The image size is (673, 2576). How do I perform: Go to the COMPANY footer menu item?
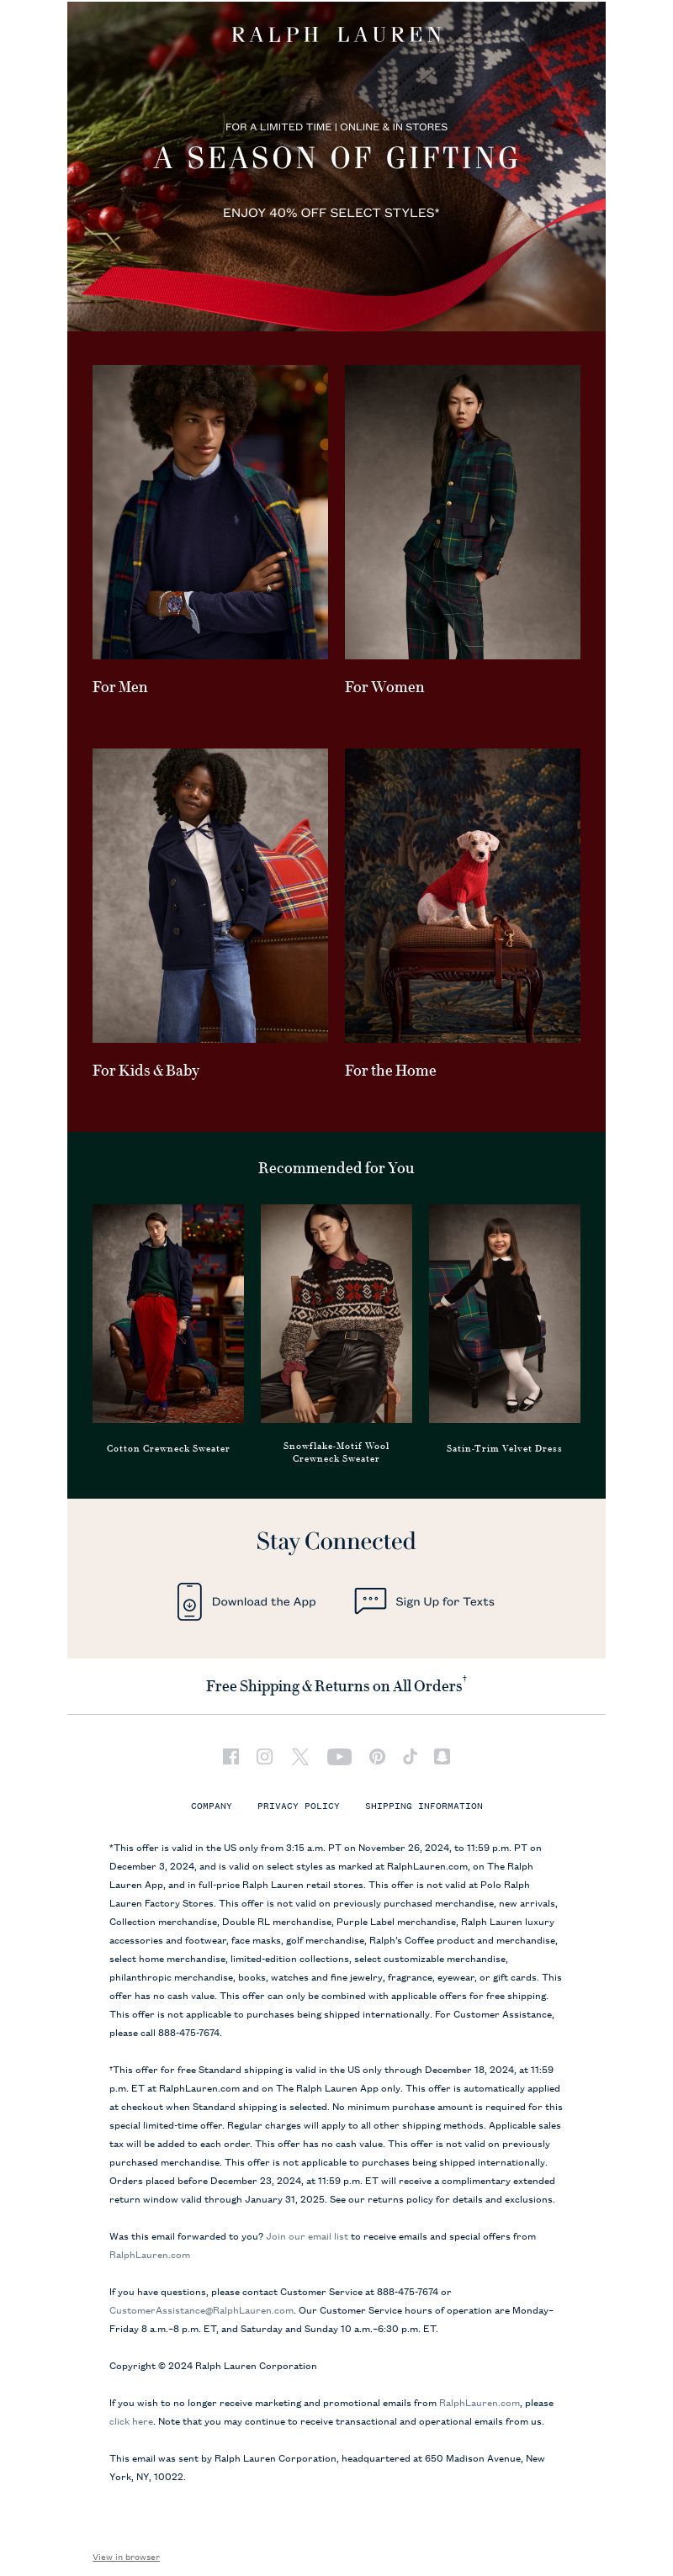[211, 1806]
